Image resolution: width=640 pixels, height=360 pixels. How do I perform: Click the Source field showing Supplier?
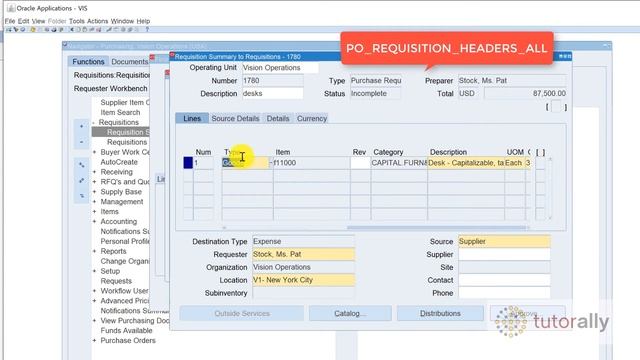point(504,241)
